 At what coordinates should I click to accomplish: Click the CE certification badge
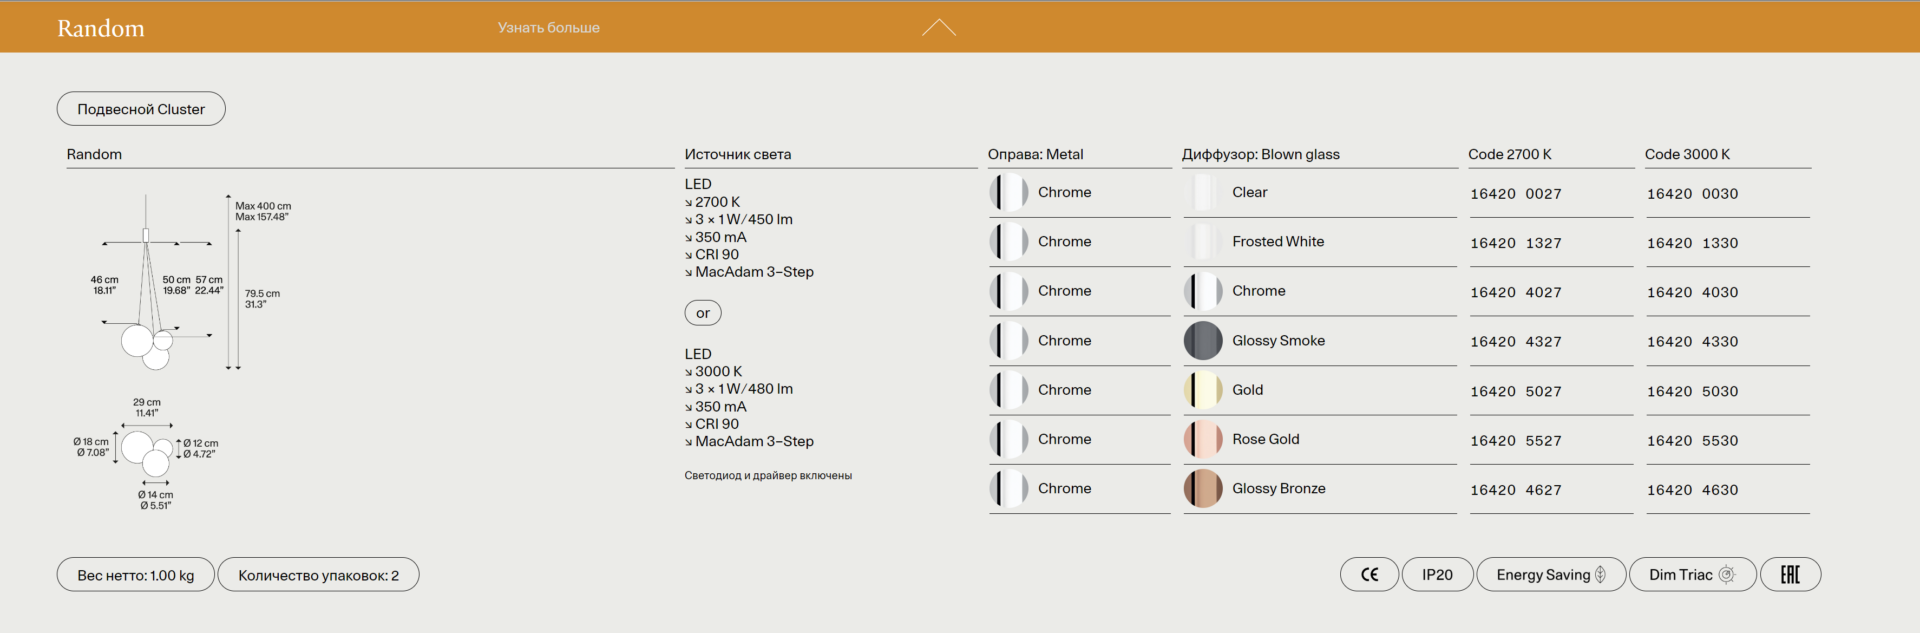pyautogui.click(x=1369, y=575)
